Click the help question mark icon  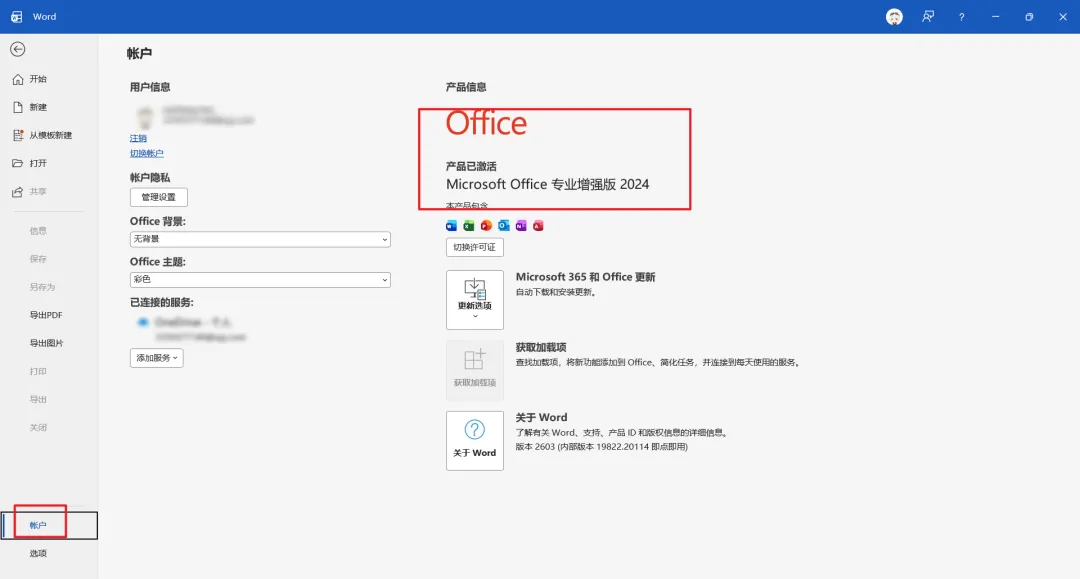[x=962, y=17]
